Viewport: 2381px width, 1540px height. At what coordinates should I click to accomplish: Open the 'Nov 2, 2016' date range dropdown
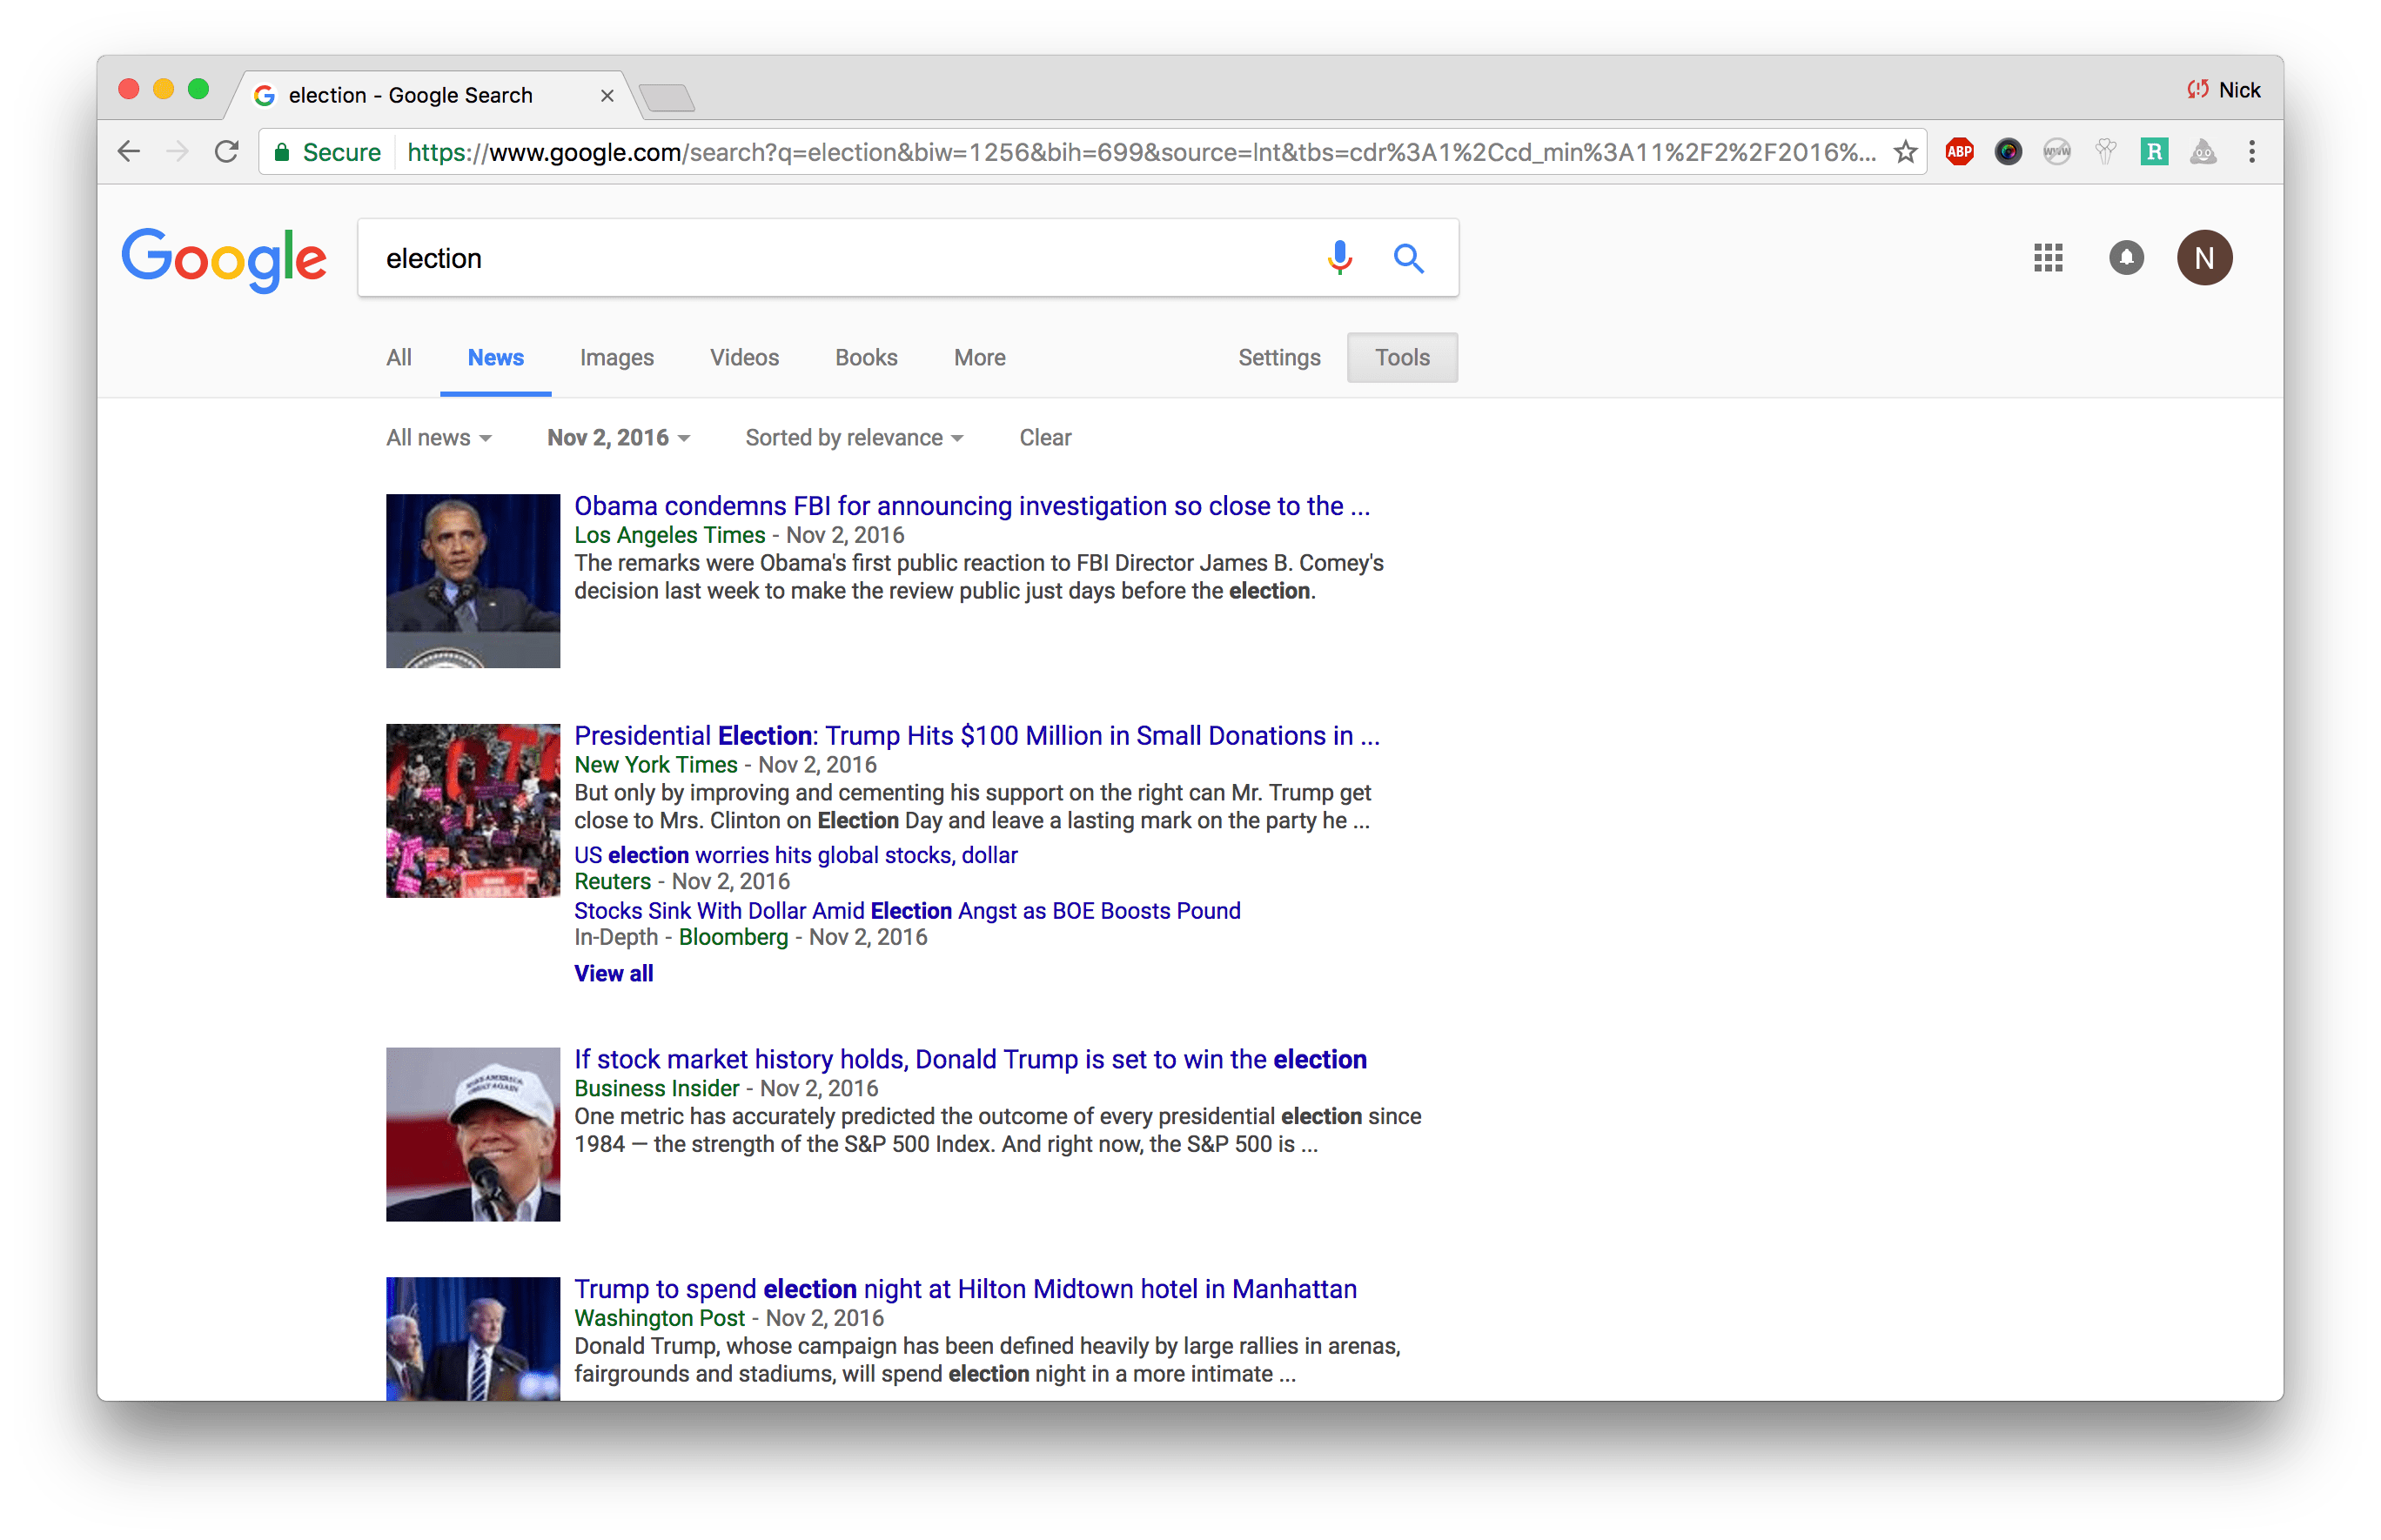[x=616, y=437]
